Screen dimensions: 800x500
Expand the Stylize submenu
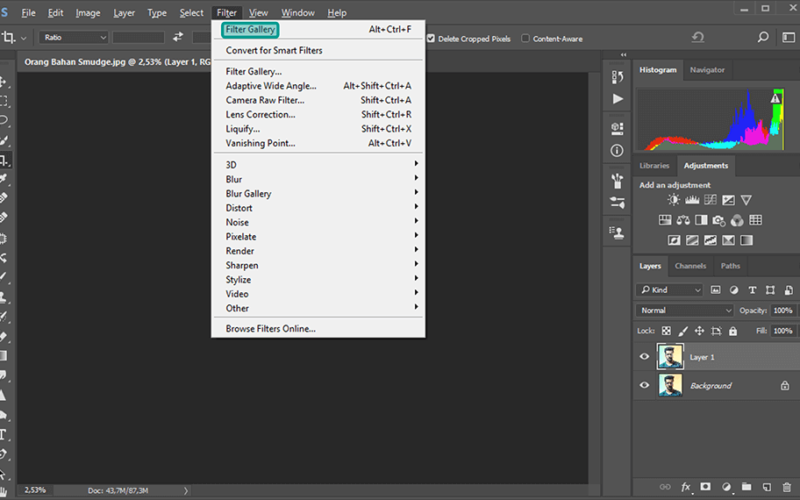click(320, 279)
